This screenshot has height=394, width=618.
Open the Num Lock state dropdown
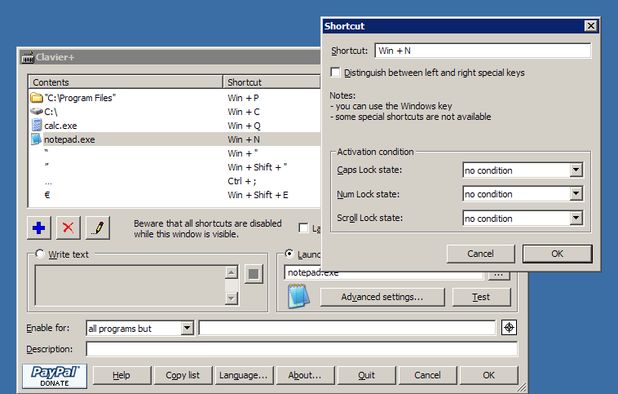tap(576, 194)
